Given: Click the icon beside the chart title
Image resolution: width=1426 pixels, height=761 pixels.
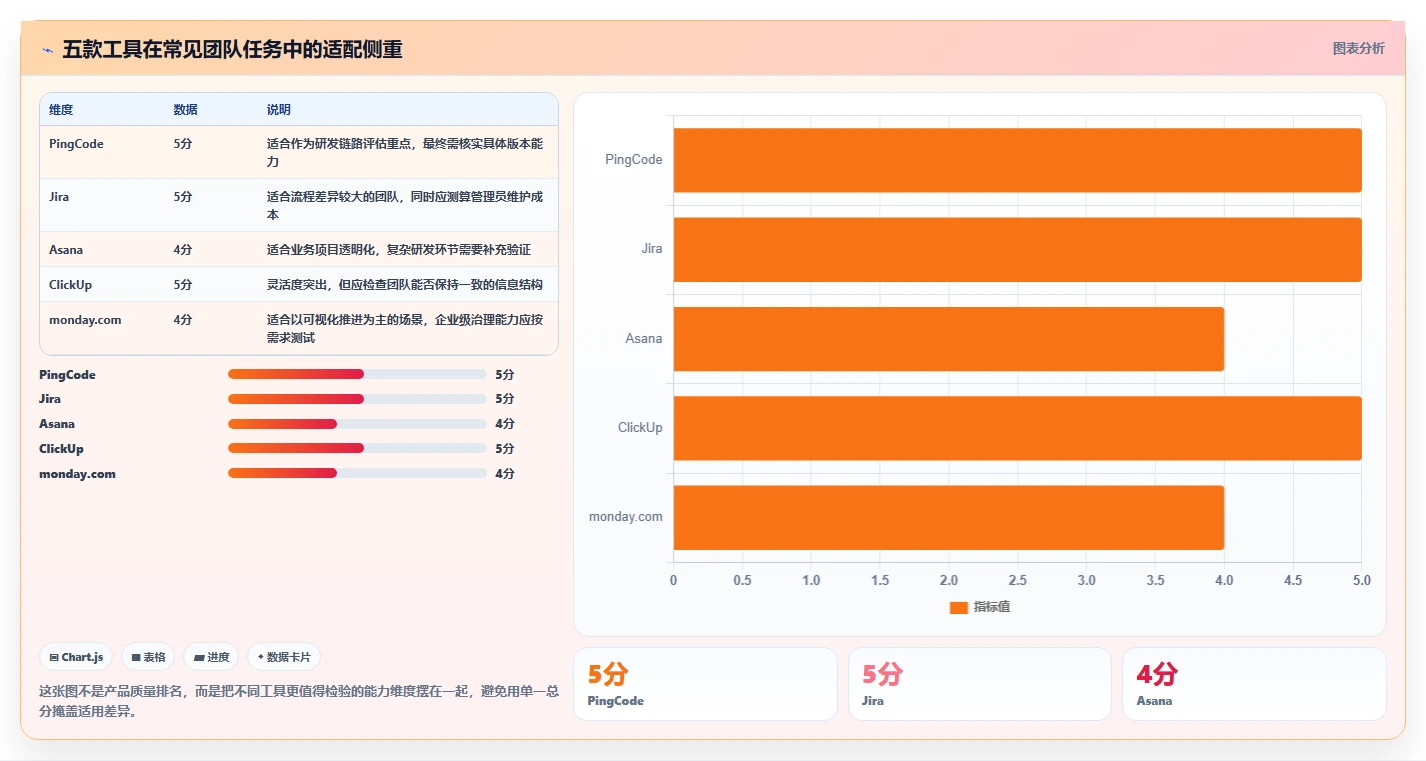Looking at the screenshot, I should point(48,50).
